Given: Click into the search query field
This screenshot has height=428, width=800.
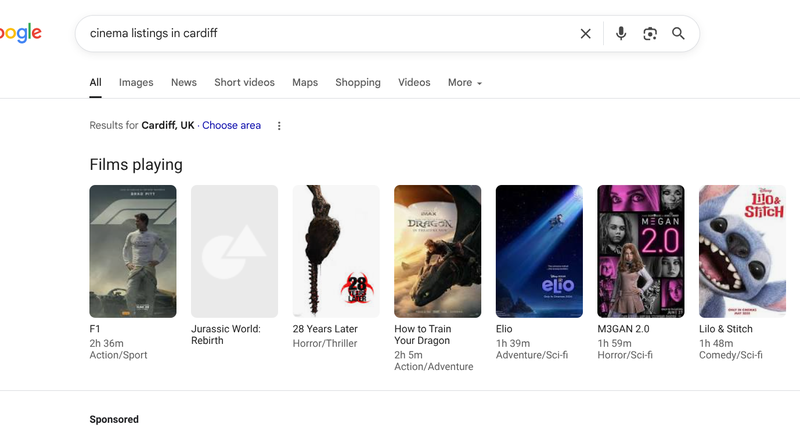Looking at the screenshot, I should (x=327, y=34).
